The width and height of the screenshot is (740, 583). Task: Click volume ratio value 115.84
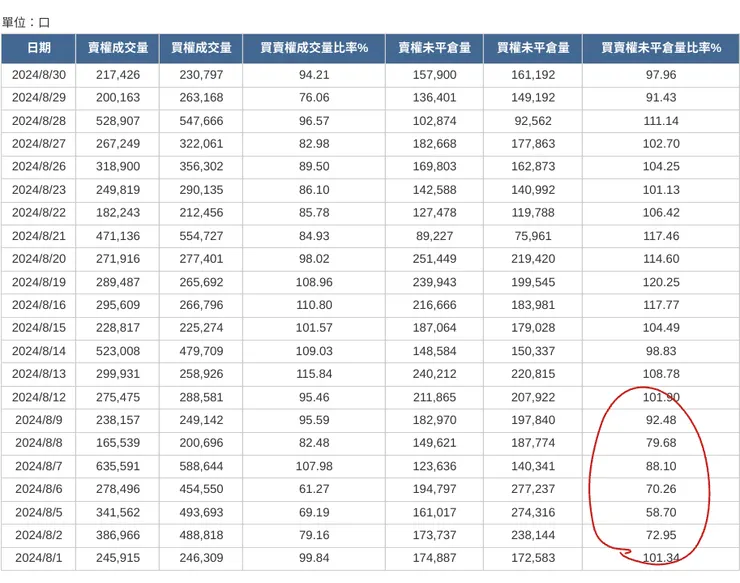click(314, 374)
